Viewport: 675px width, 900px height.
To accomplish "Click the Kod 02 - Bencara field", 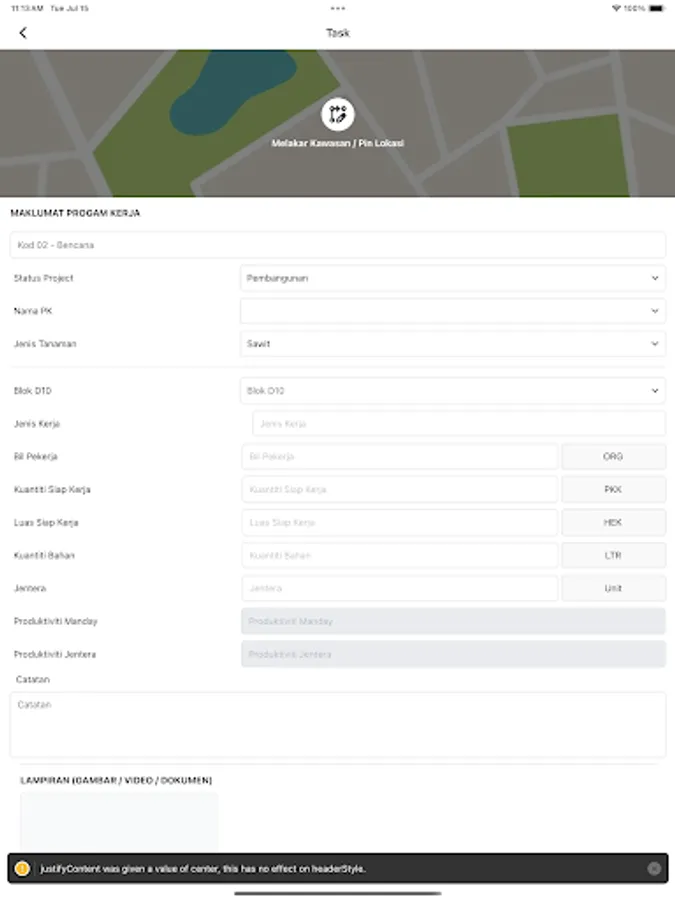I will click(x=337, y=245).
